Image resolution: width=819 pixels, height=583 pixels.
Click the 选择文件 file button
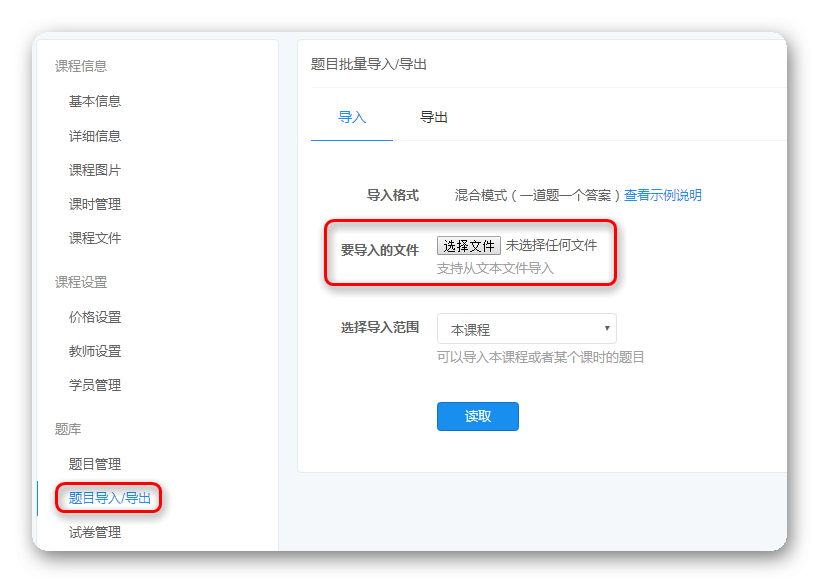pos(469,245)
